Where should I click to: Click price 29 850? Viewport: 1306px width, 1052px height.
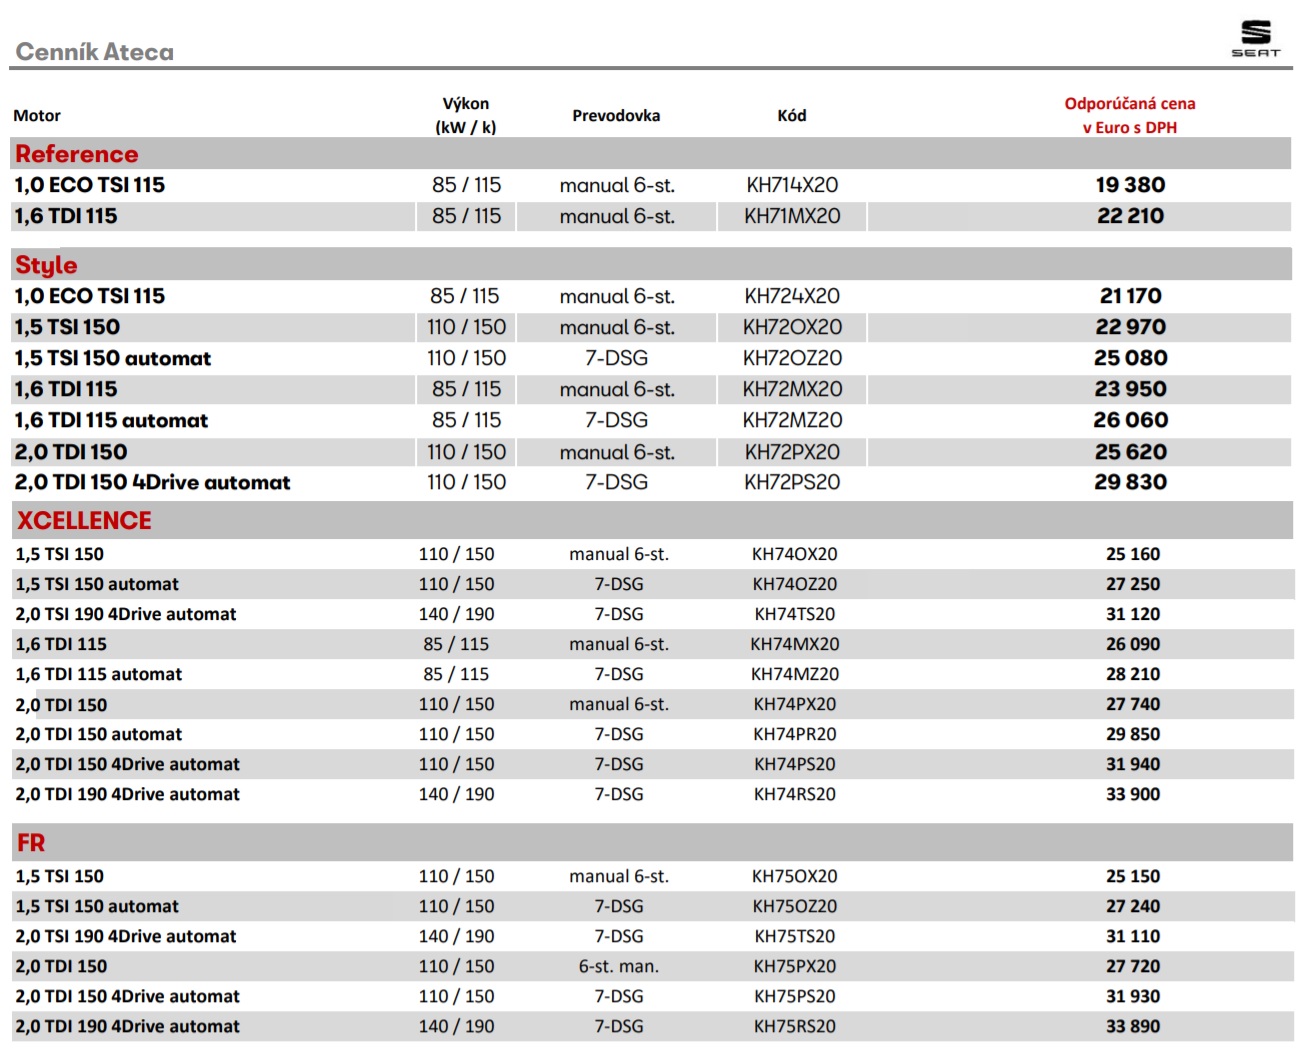coord(1133,734)
